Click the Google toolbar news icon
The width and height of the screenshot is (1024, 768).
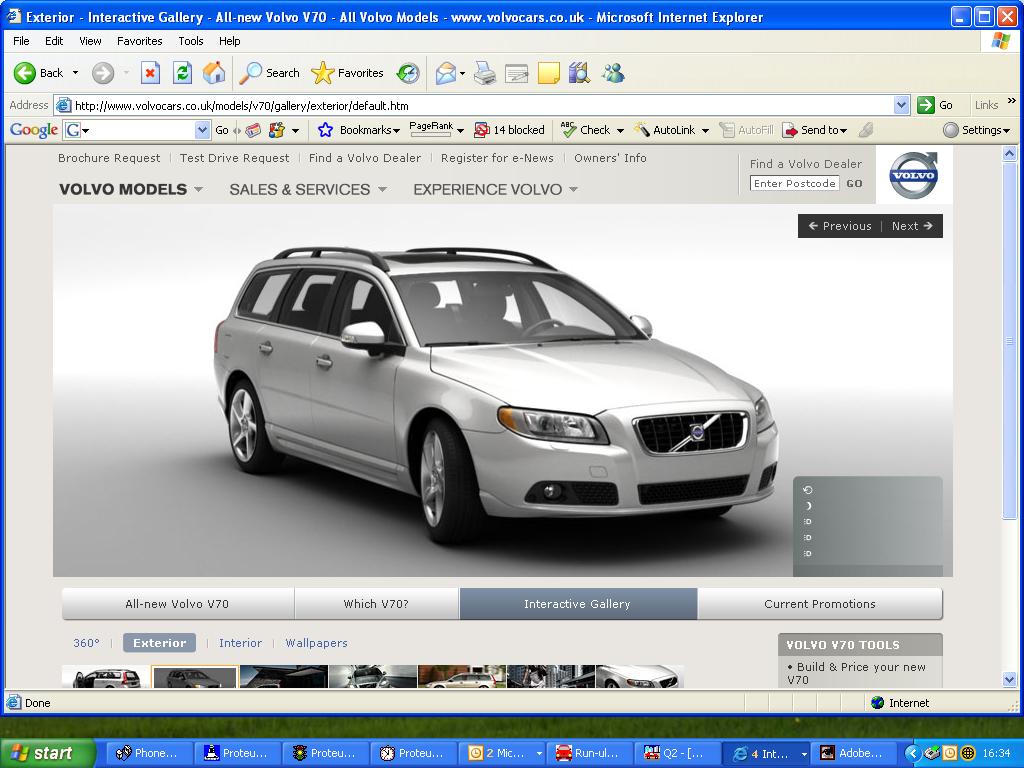[253, 130]
